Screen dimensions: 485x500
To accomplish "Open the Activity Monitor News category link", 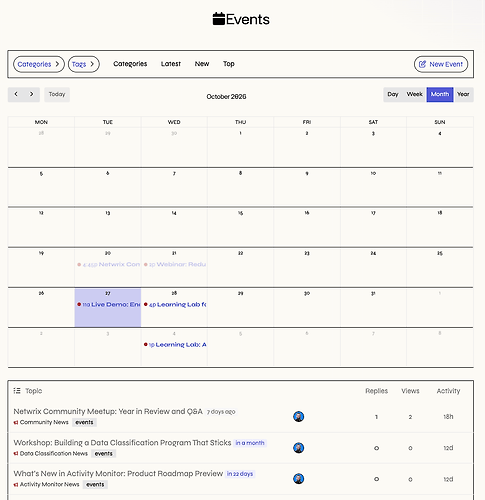I will click(x=46, y=484).
